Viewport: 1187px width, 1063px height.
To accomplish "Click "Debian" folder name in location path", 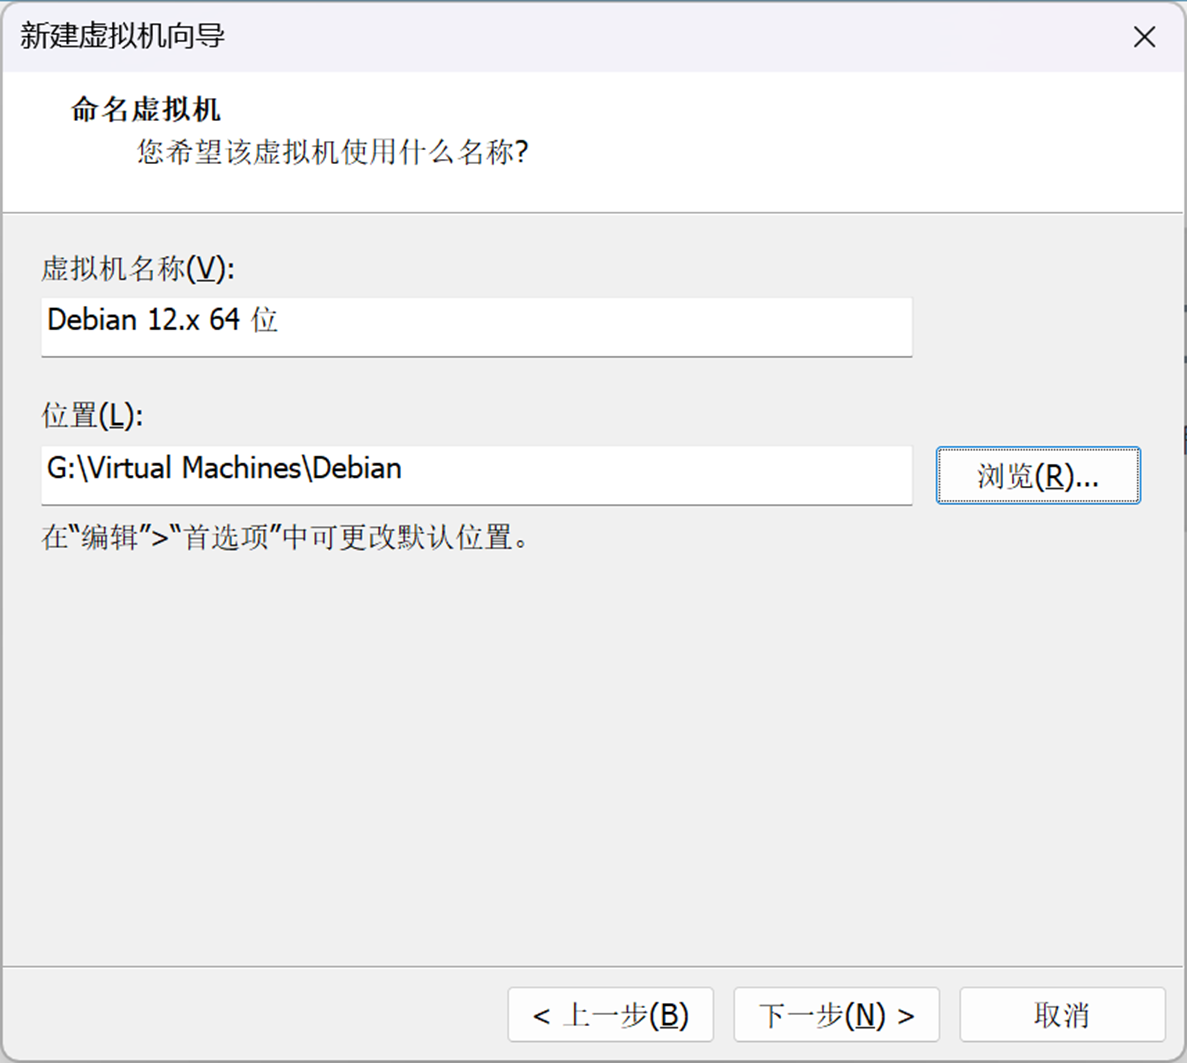I will tap(357, 468).
